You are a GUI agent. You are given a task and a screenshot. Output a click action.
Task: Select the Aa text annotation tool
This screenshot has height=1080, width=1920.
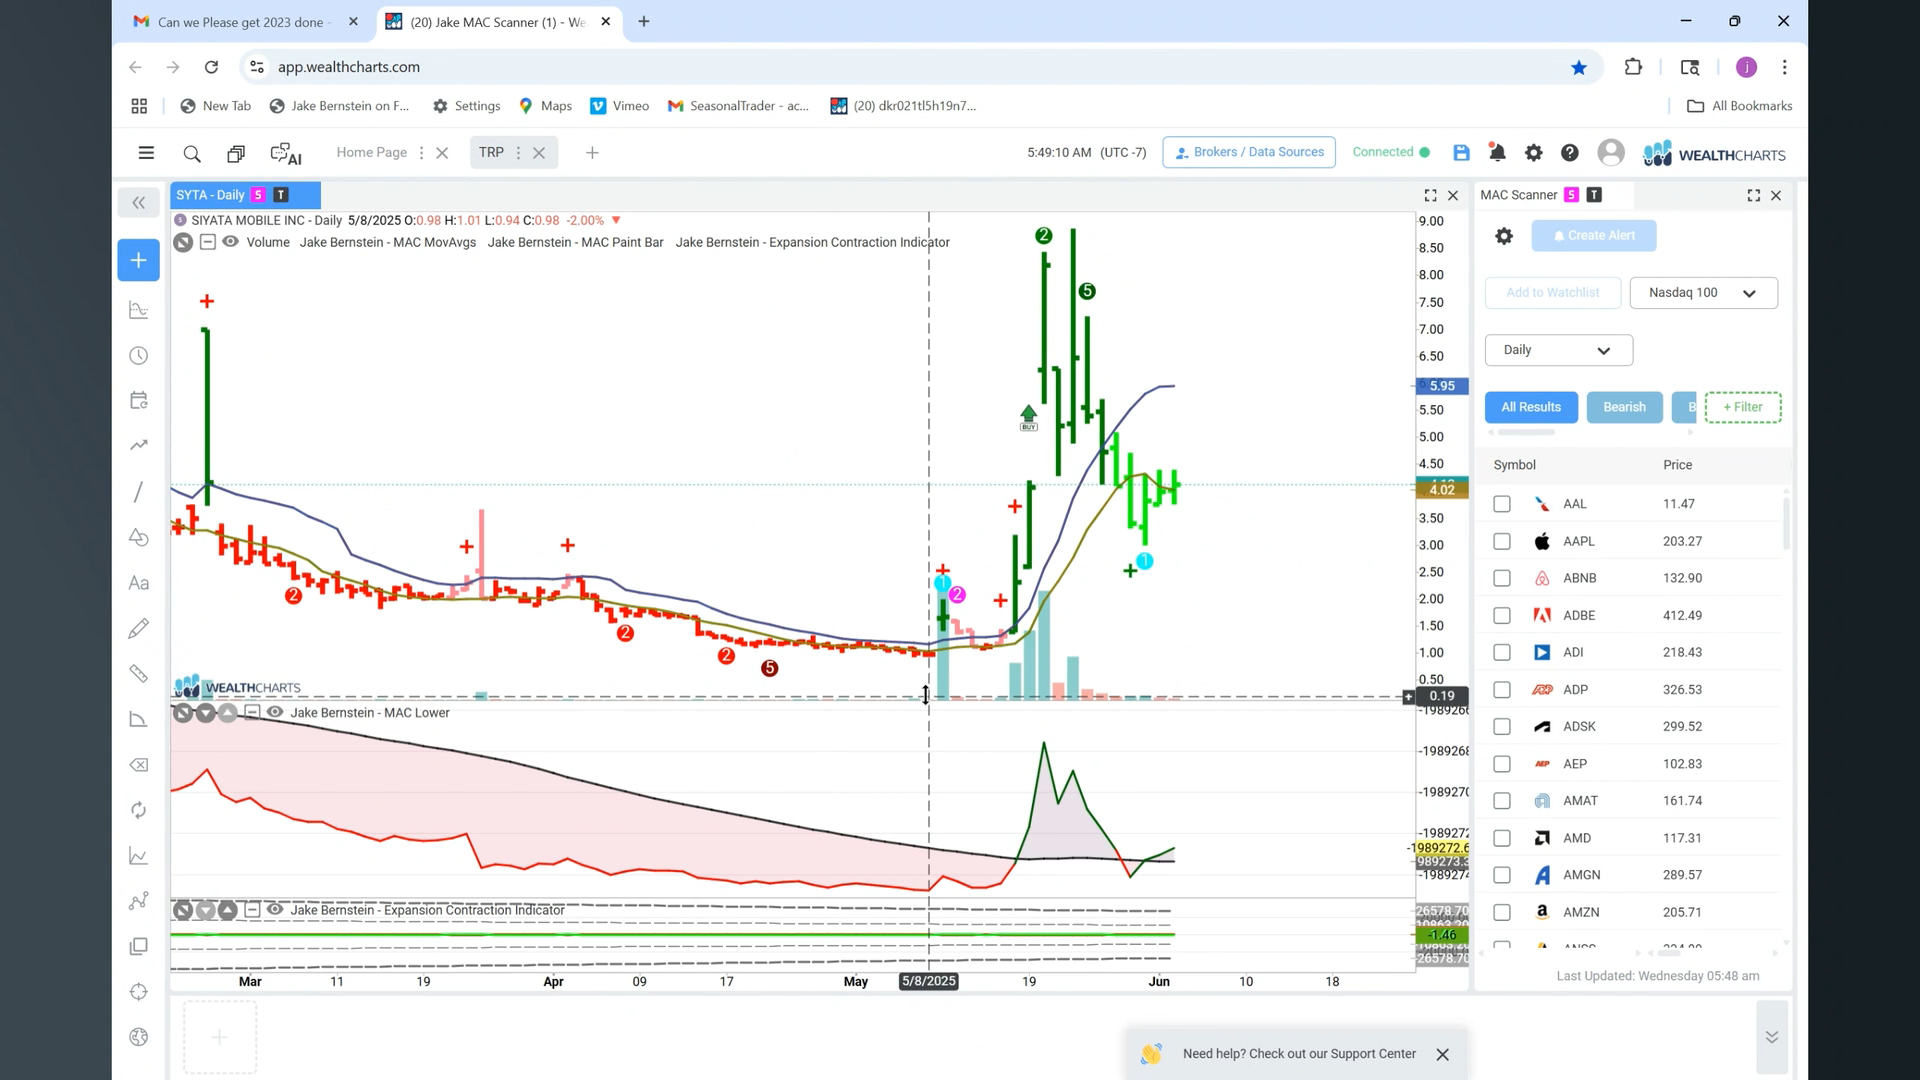[x=139, y=583]
